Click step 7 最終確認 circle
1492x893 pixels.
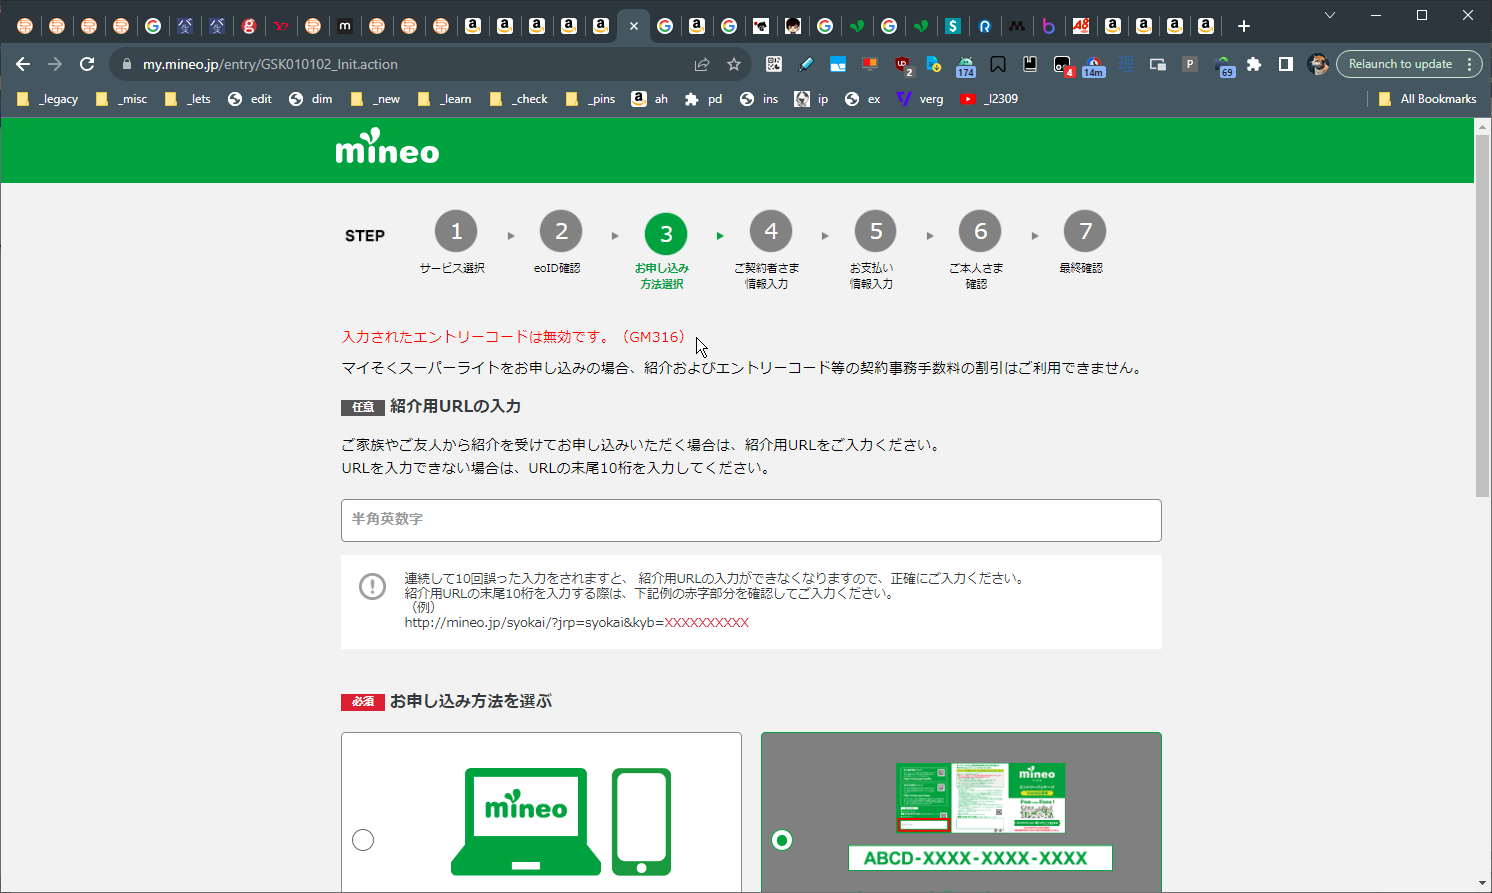pyautogui.click(x=1085, y=232)
